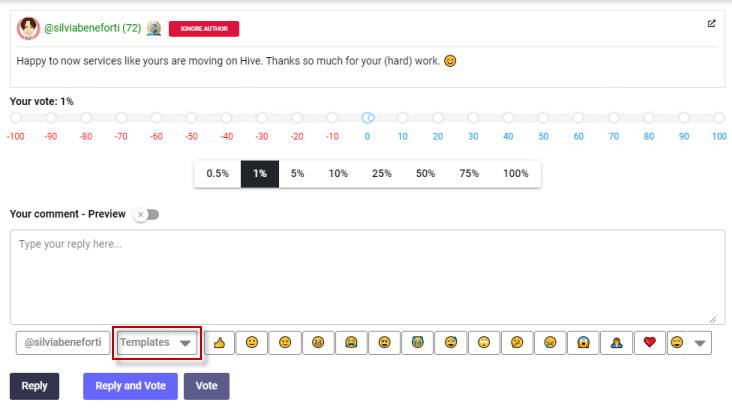The height and width of the screenshot is (411, 732).
Task: Select the 0.5% vote preset
Action: point(217,174)
